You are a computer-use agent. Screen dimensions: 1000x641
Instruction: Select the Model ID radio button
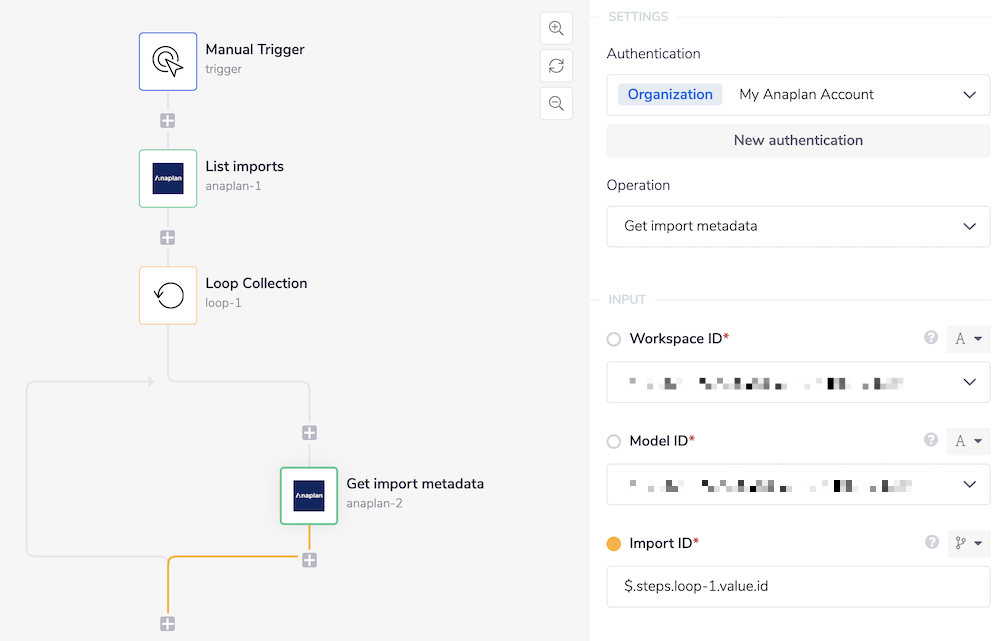(612, 441)
